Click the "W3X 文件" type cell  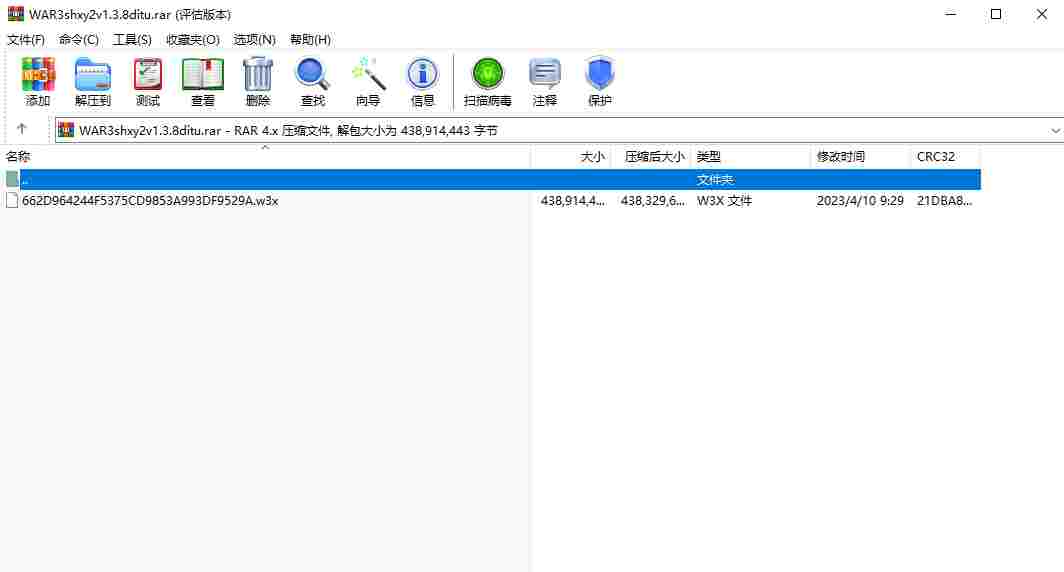pyautogui.click(x=724, y=201)
